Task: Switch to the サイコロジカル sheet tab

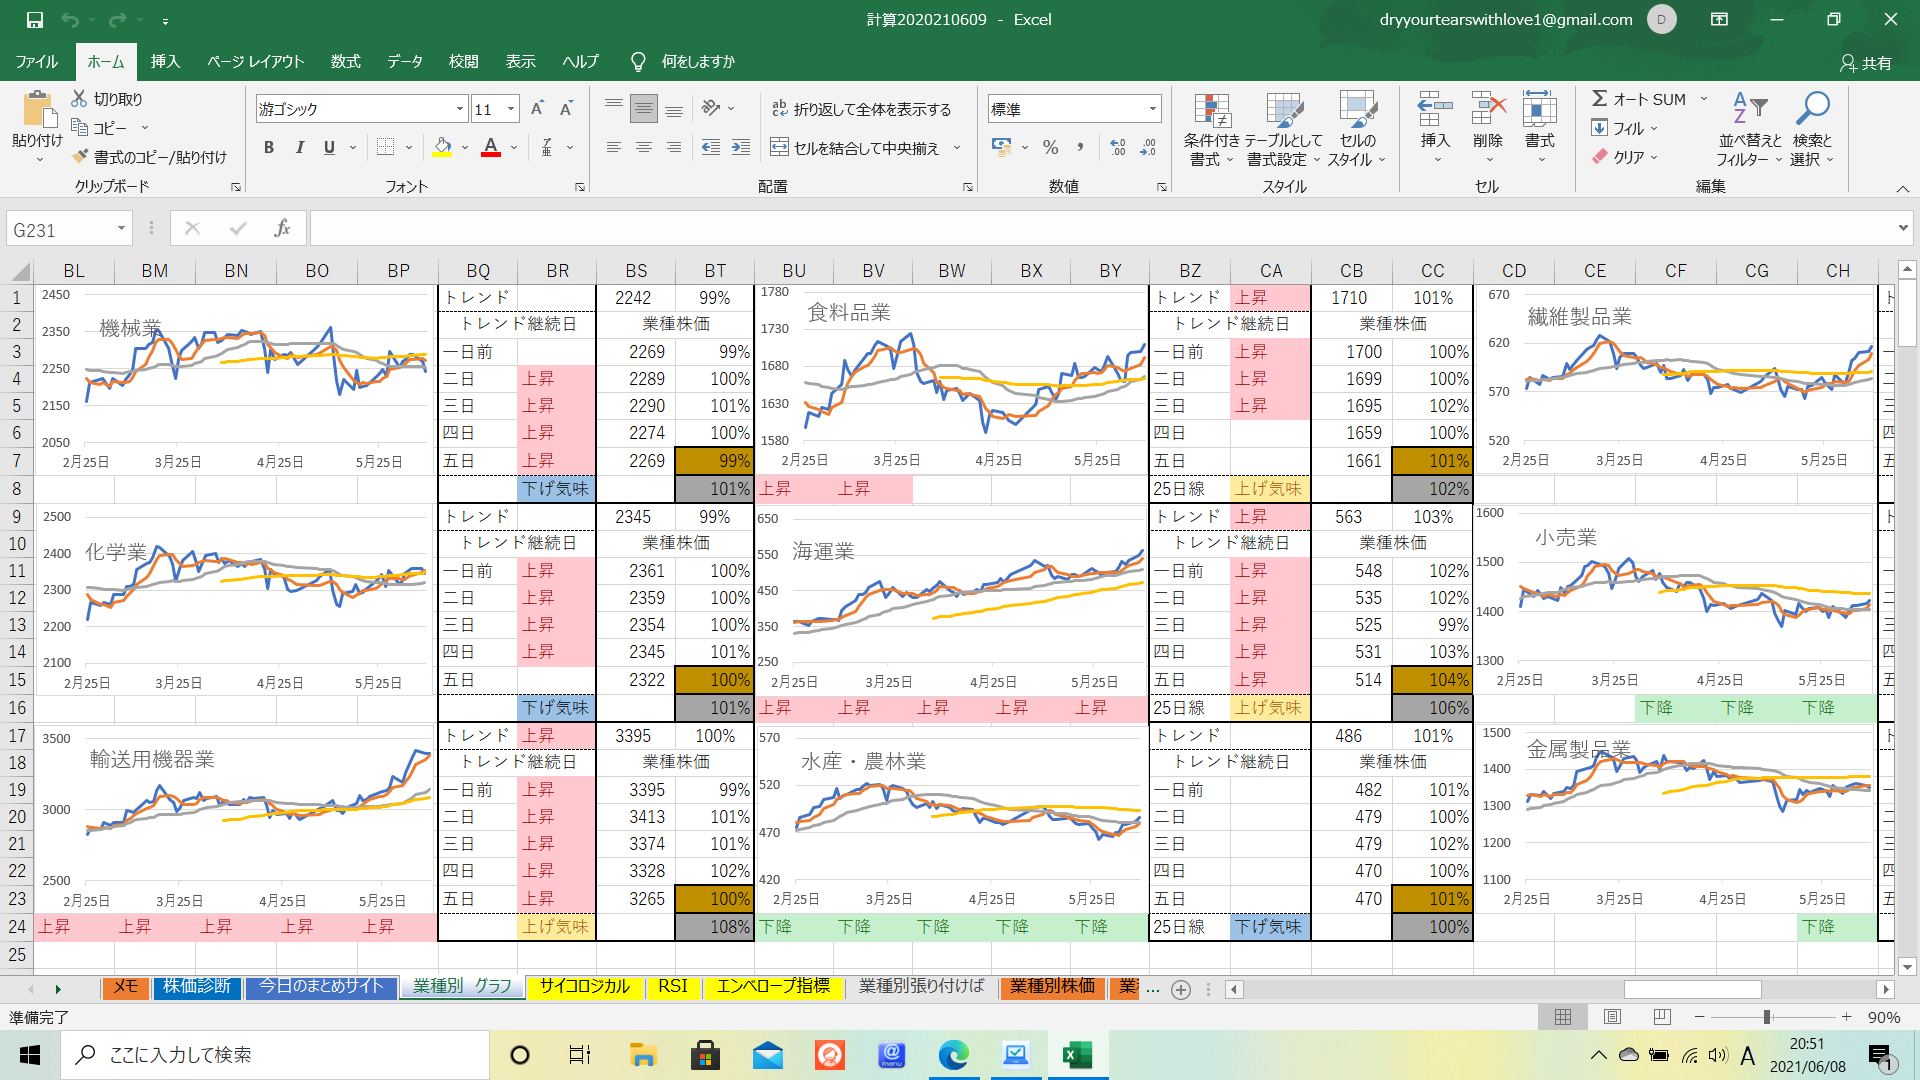Action: 584,987
